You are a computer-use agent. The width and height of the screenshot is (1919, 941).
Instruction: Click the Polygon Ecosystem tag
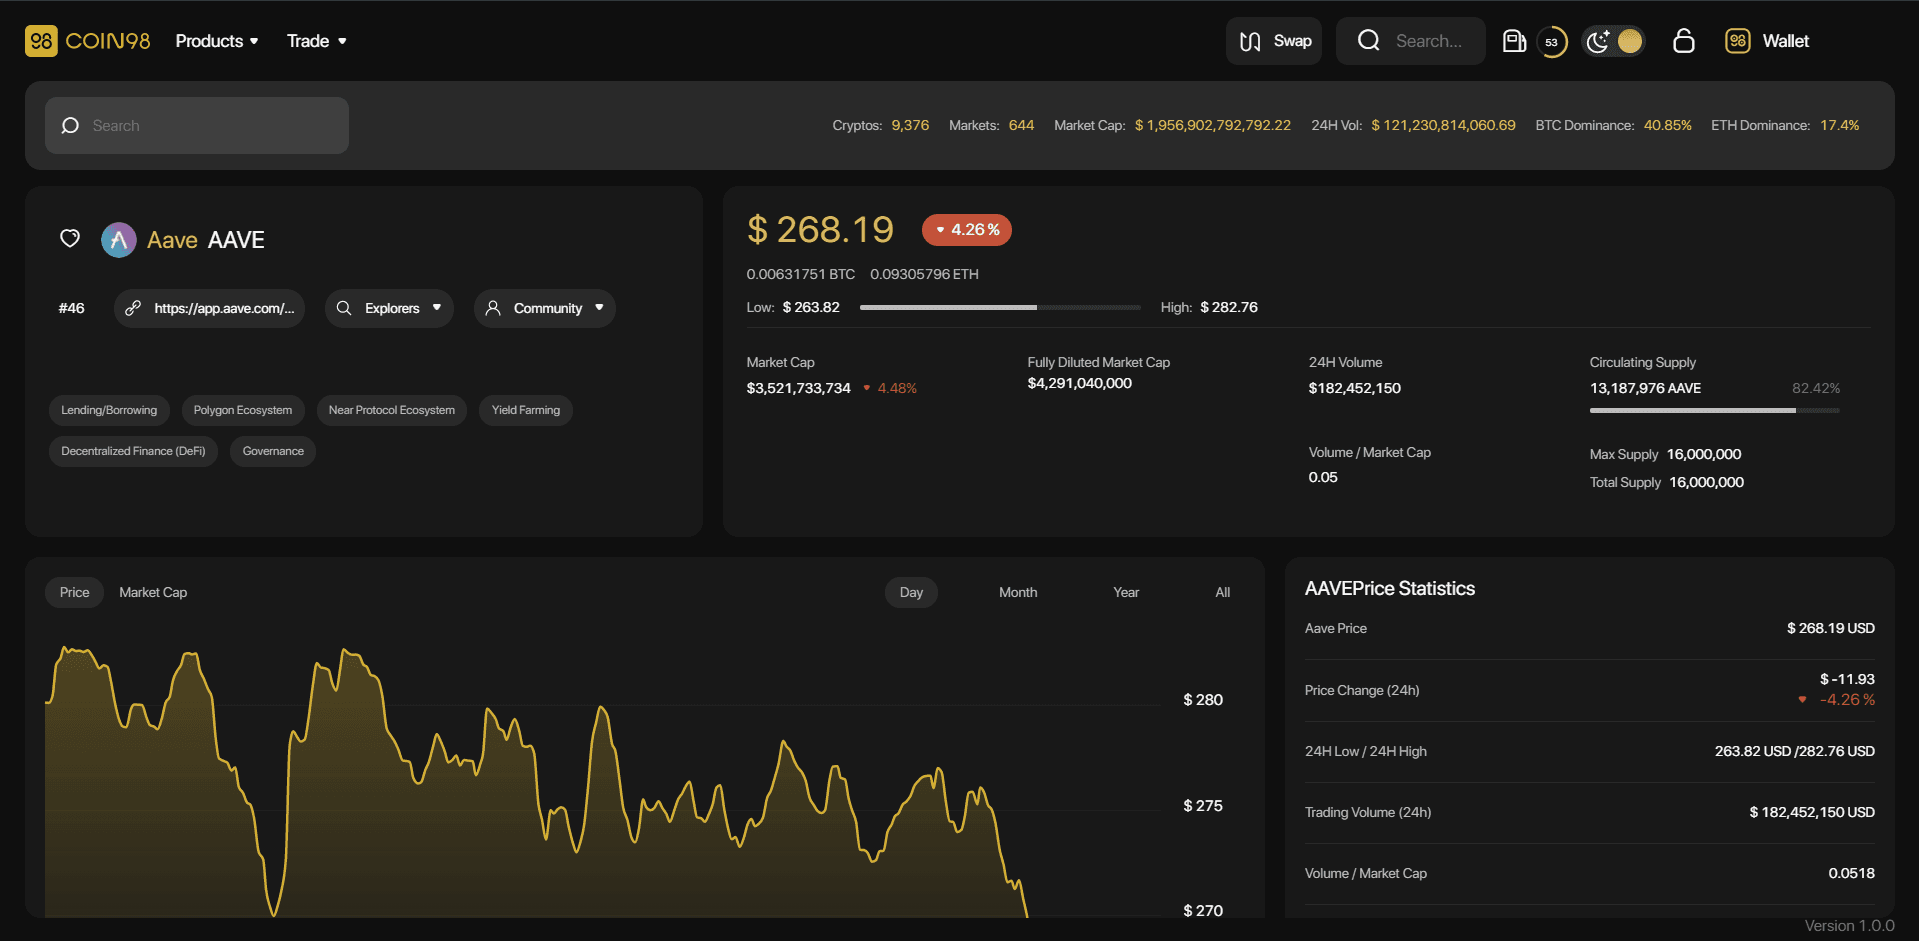coord(243,410)
